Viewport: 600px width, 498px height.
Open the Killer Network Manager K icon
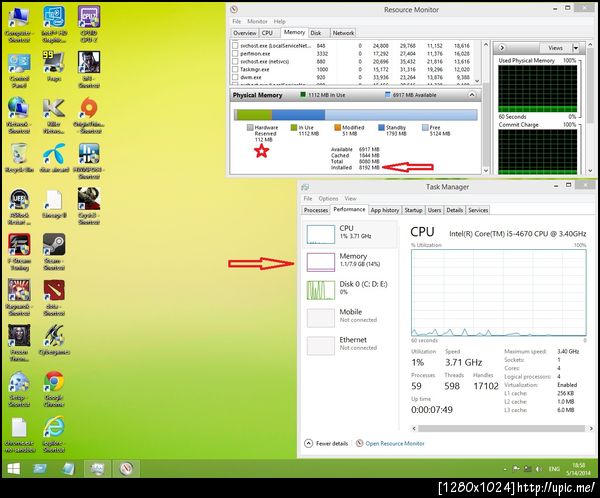pos(54,115)
